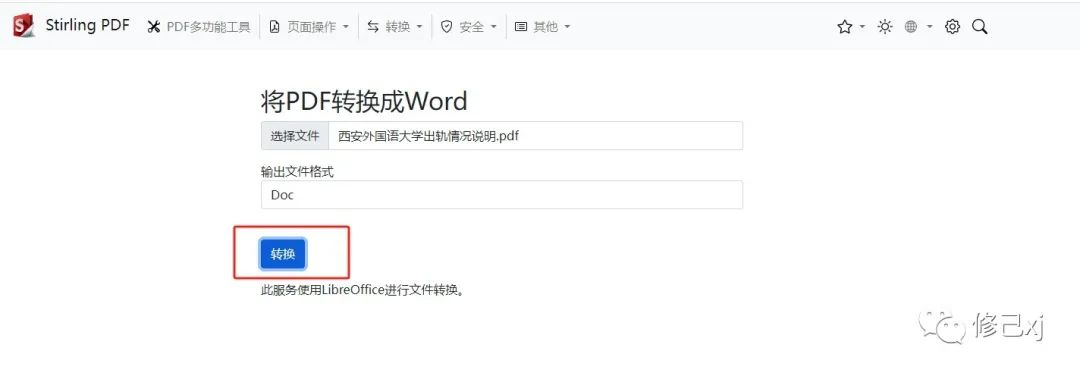
Task: Click the Stirling PDF title link
Action: tap(87, 25)
